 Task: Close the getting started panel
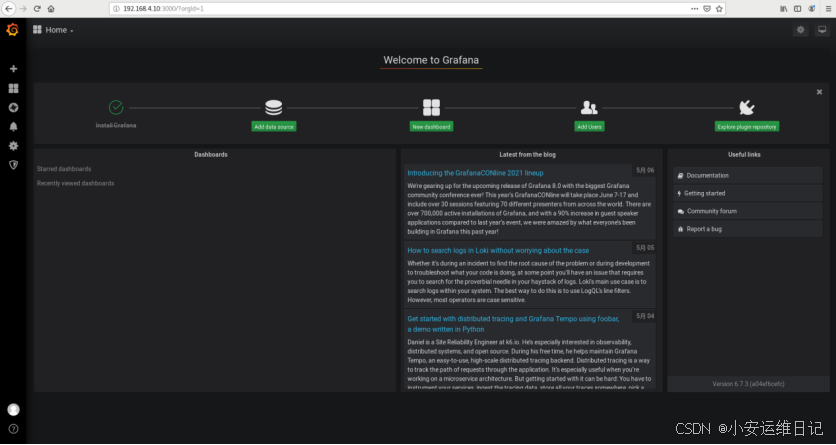[819, 92]
